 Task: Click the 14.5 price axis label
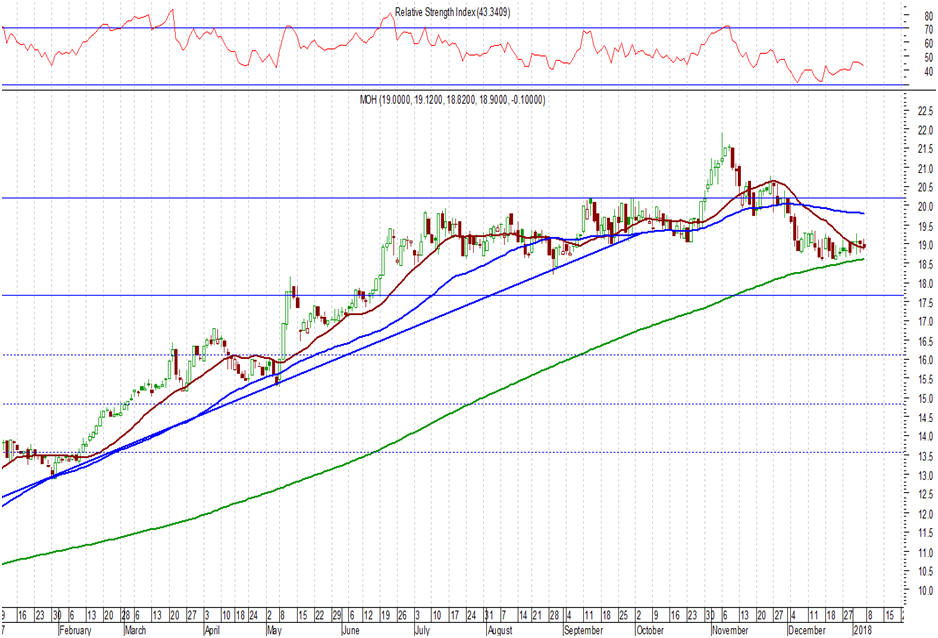click(925, 418)
